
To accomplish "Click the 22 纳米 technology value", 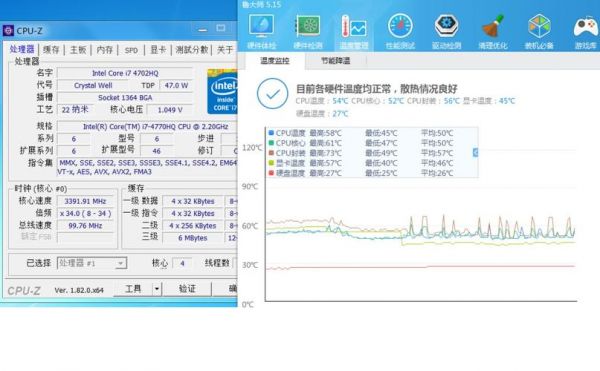I will tap(75, 110).
